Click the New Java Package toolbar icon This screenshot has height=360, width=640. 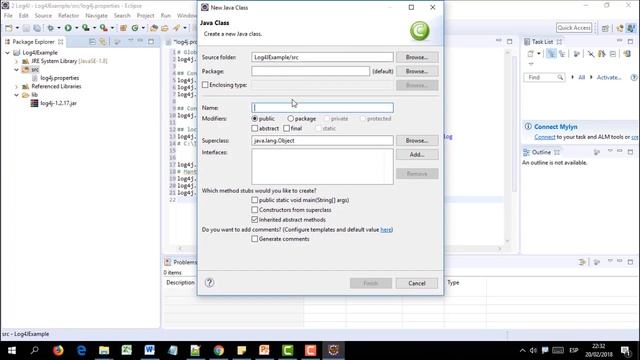point(123,28)
